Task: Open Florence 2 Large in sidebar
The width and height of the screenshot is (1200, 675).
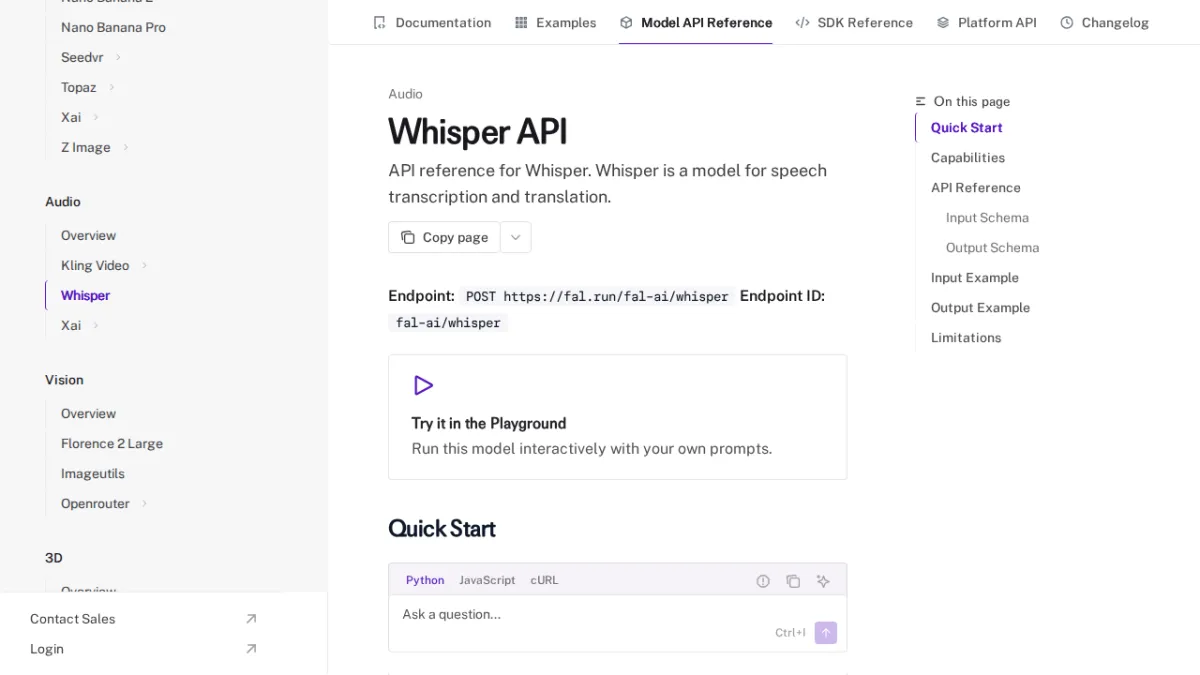Action: coord(112,443)
